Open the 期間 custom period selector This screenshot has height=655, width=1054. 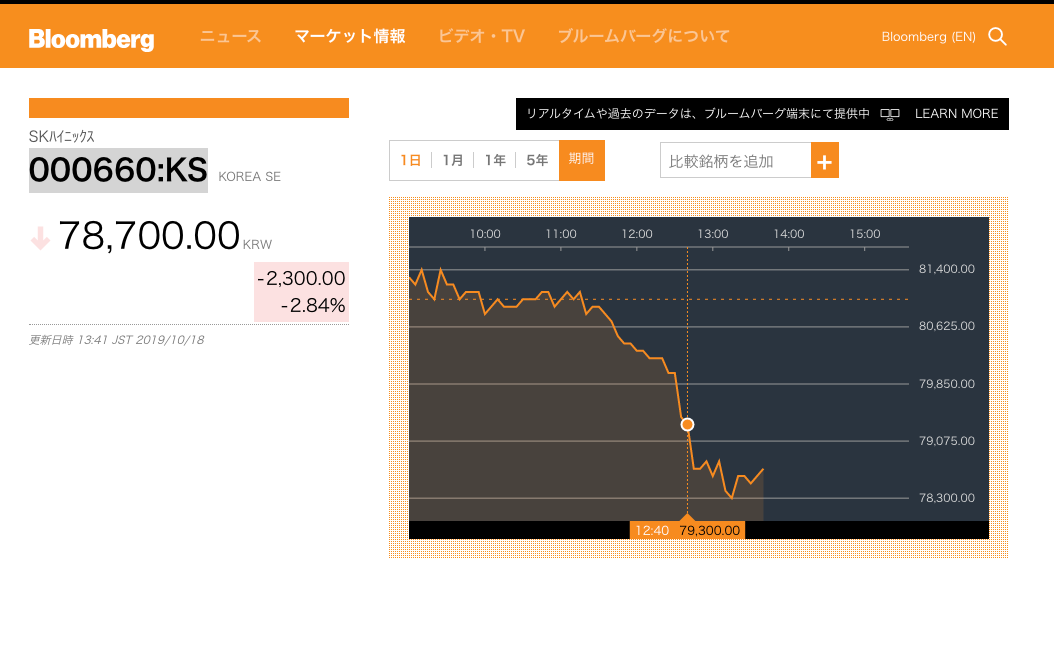pos(582,160)
